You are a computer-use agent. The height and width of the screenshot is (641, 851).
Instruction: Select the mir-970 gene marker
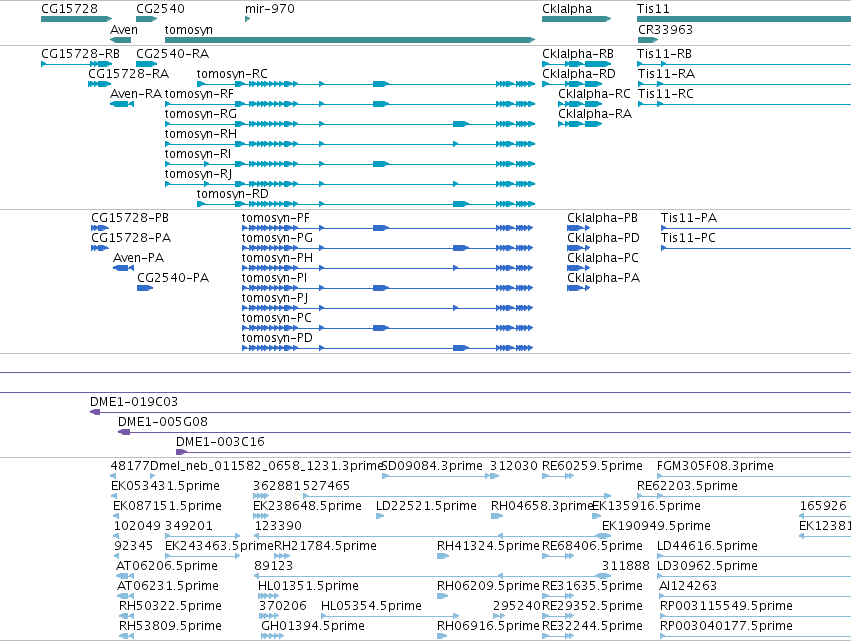(x=247, y=19)
